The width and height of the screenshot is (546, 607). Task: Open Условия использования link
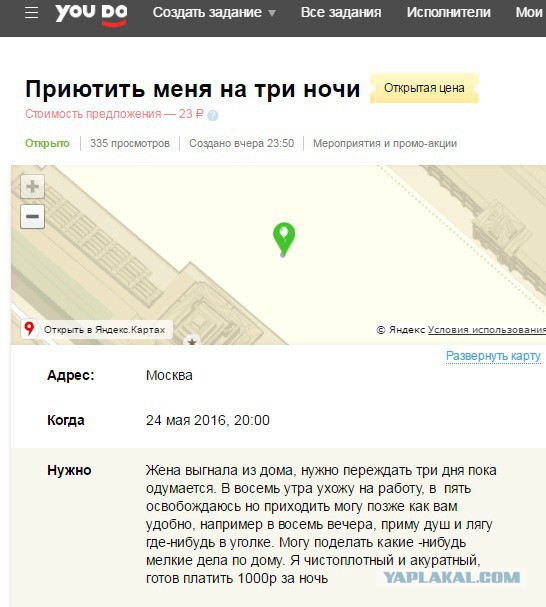tap(487, 329)
